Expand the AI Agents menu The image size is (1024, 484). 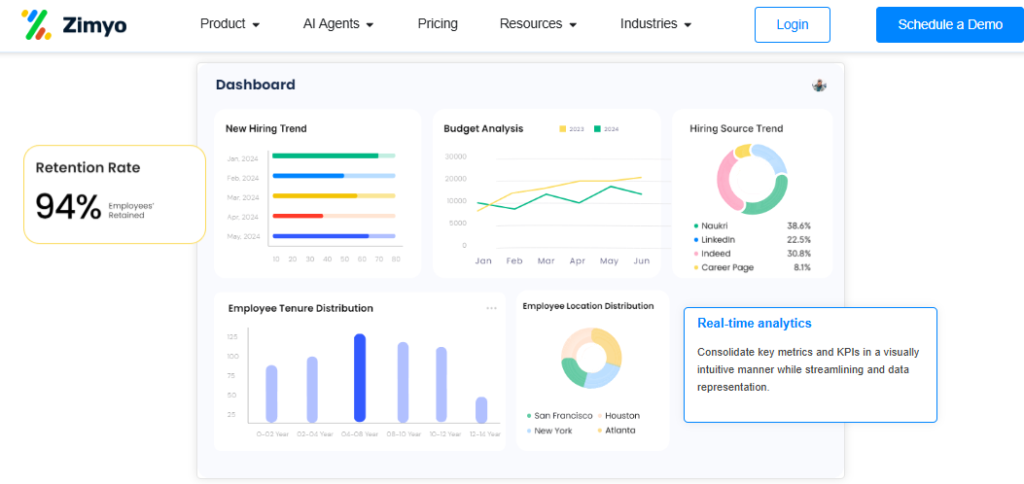(x=338, y=24)
